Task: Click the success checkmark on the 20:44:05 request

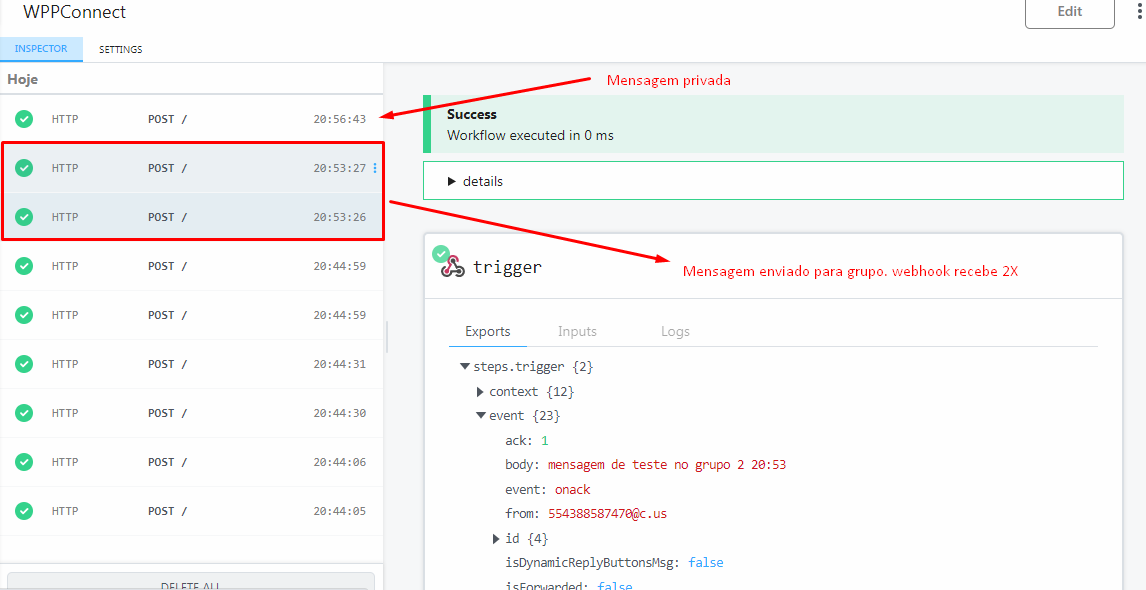Action: pyautogui.click(x=23, y=511)
